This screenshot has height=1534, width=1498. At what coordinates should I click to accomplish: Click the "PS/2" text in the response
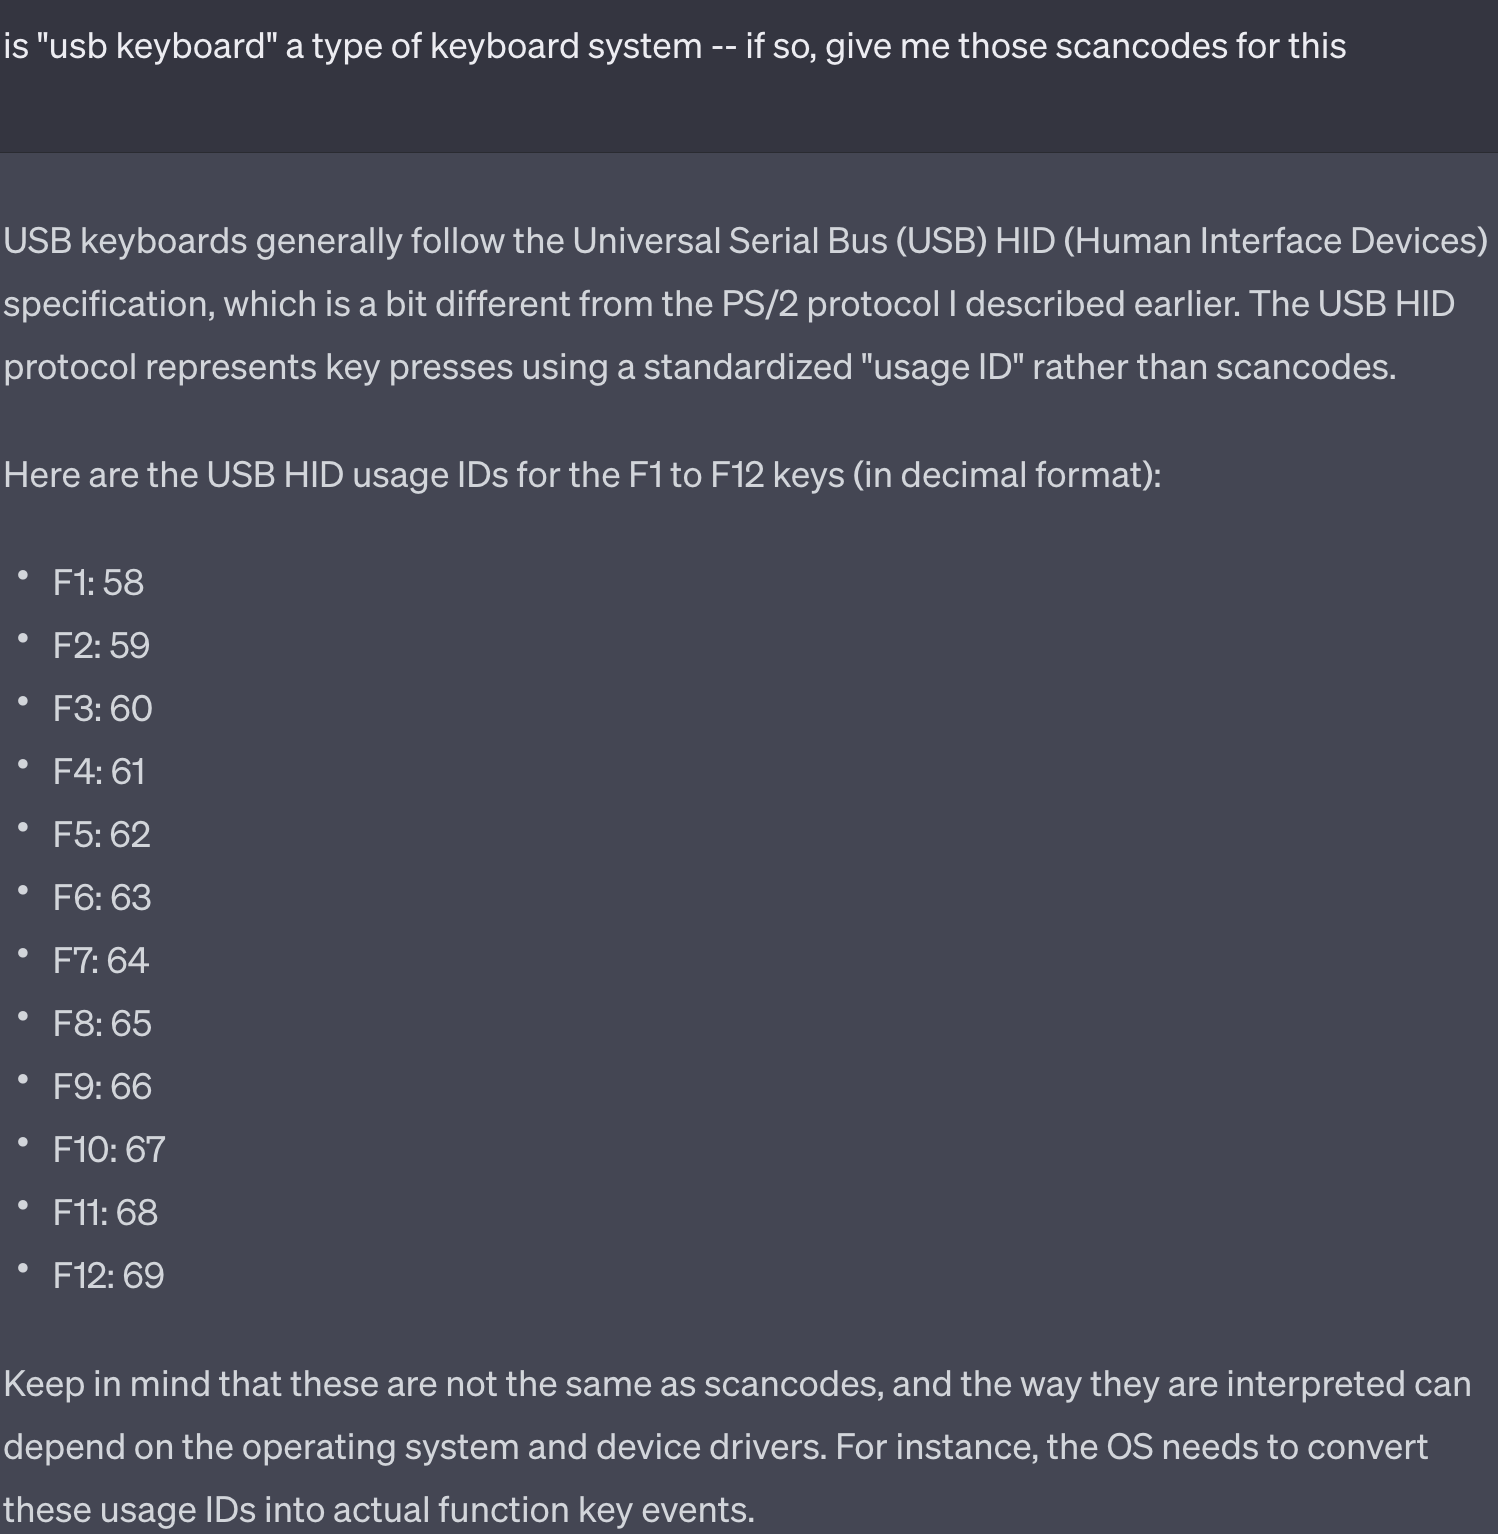point(759,304)
